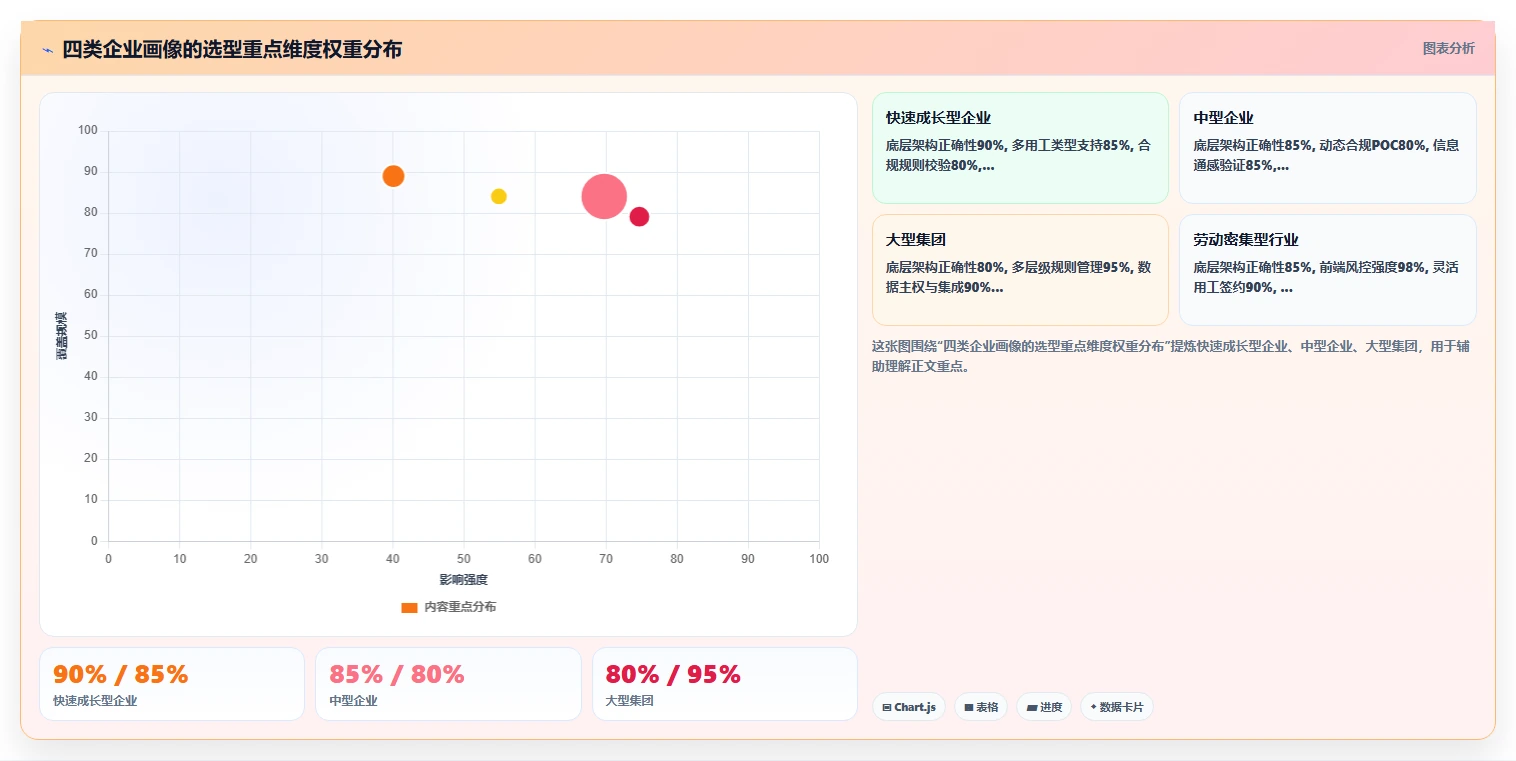Click the 85% / 80% stat value
The height and width of the screenshot is (761, 1516).
click(x=397, y=675)
